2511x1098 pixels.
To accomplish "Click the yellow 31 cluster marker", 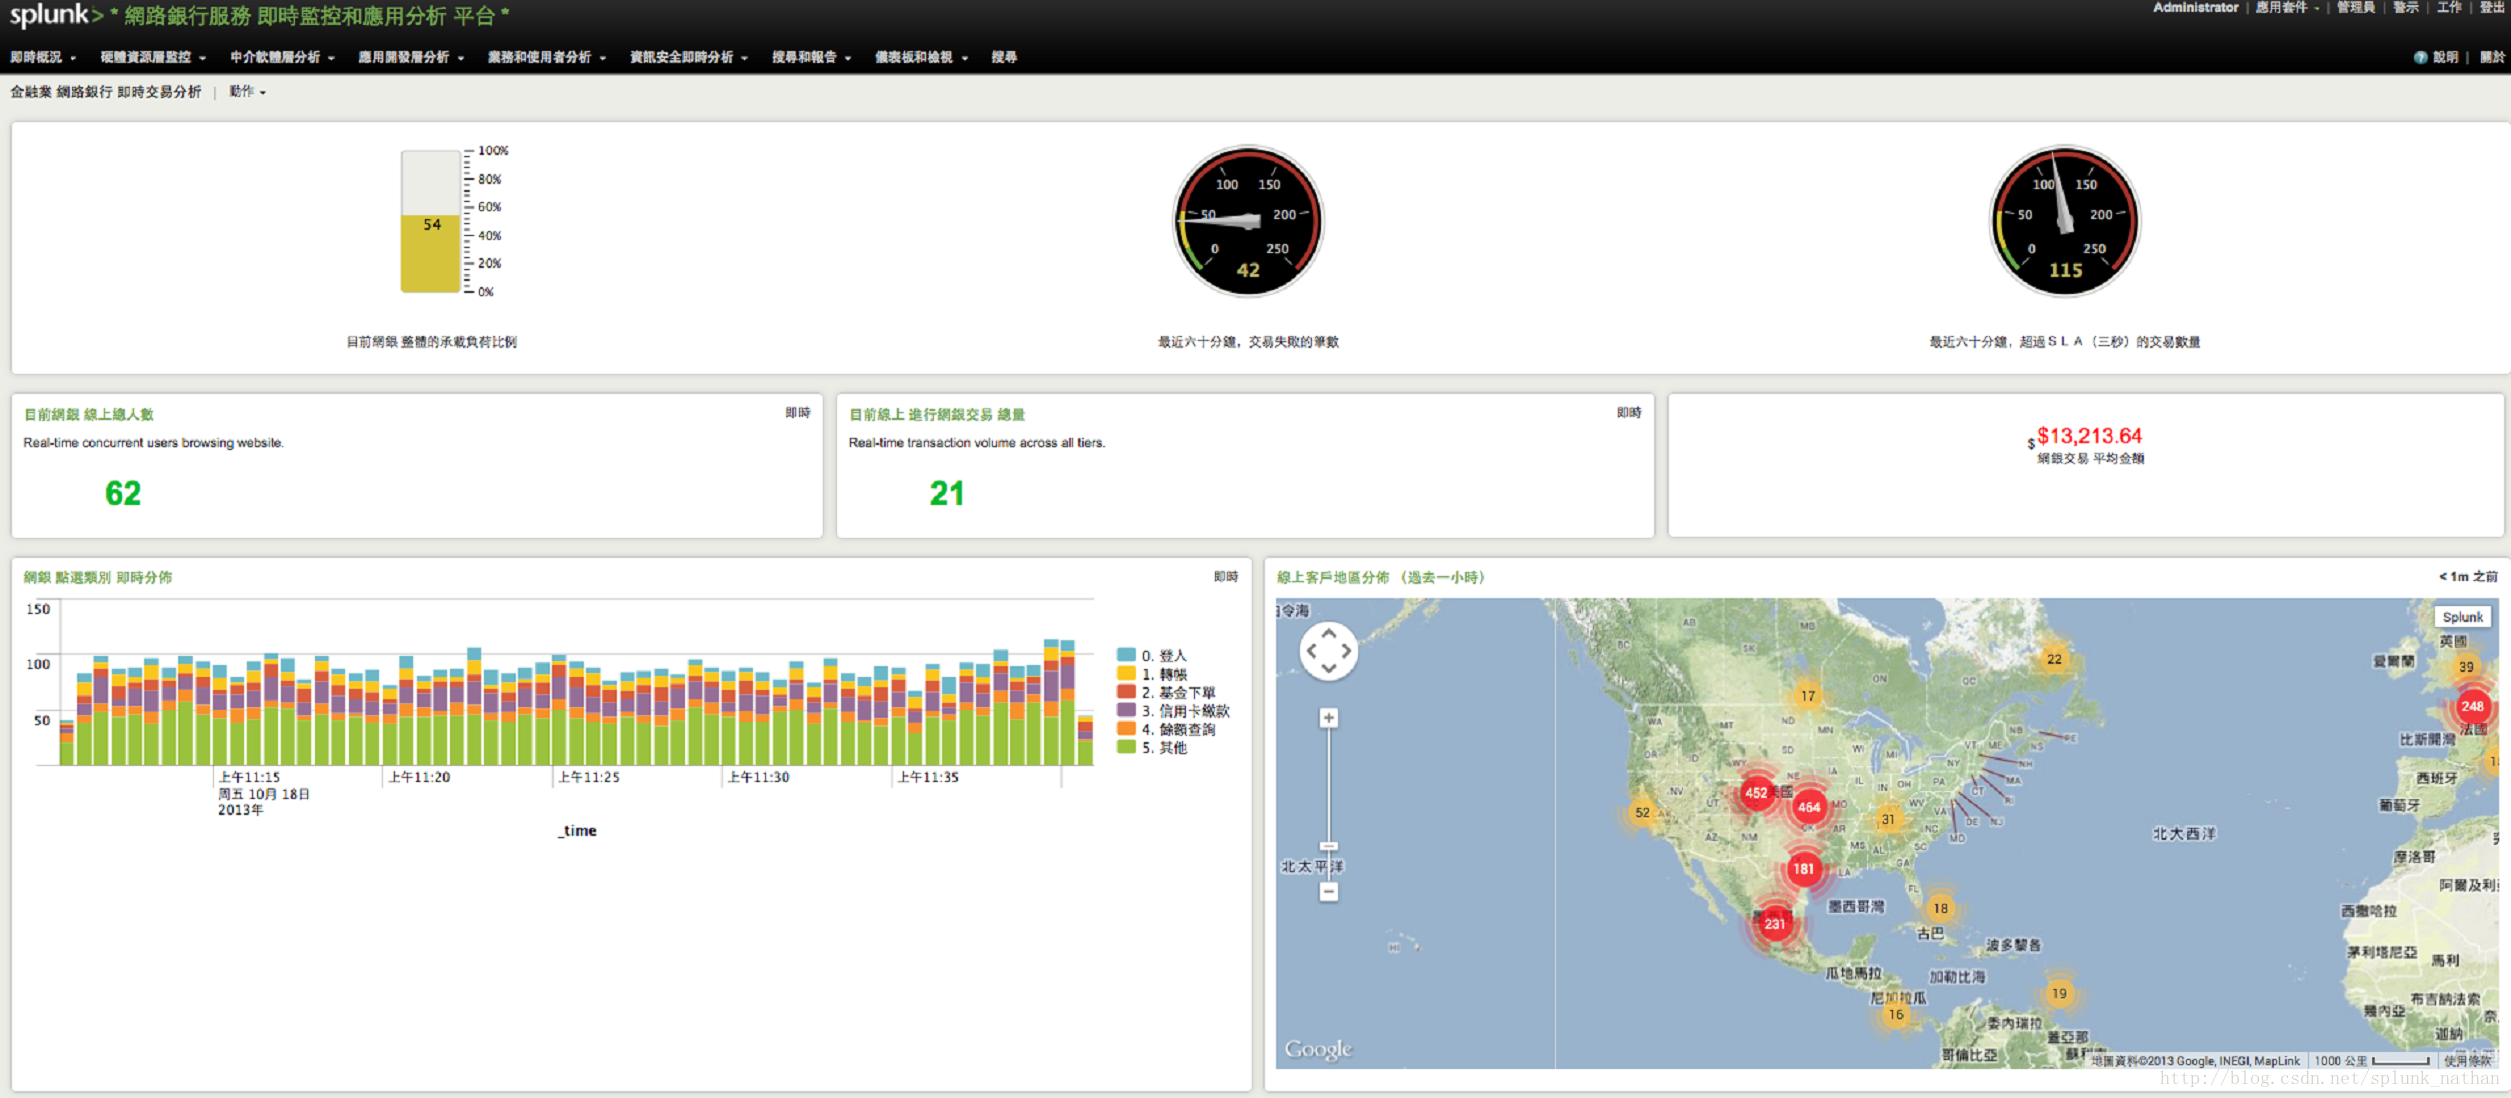I will point(1887,819).
